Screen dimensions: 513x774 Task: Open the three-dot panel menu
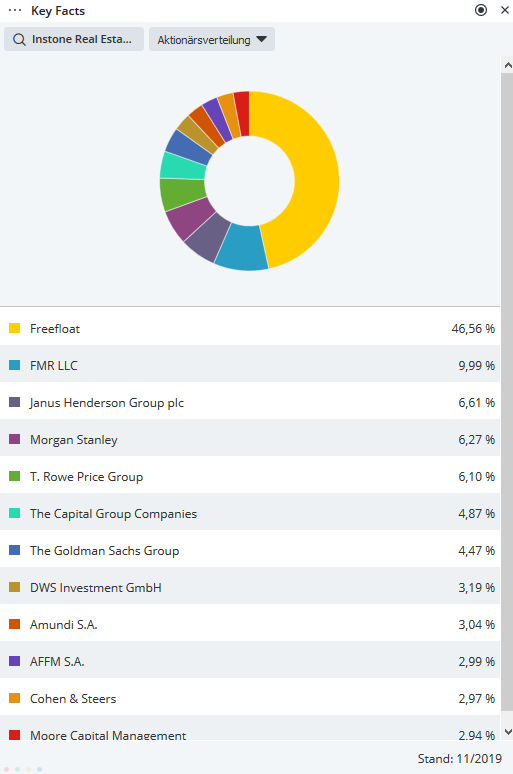pos(15,10)
